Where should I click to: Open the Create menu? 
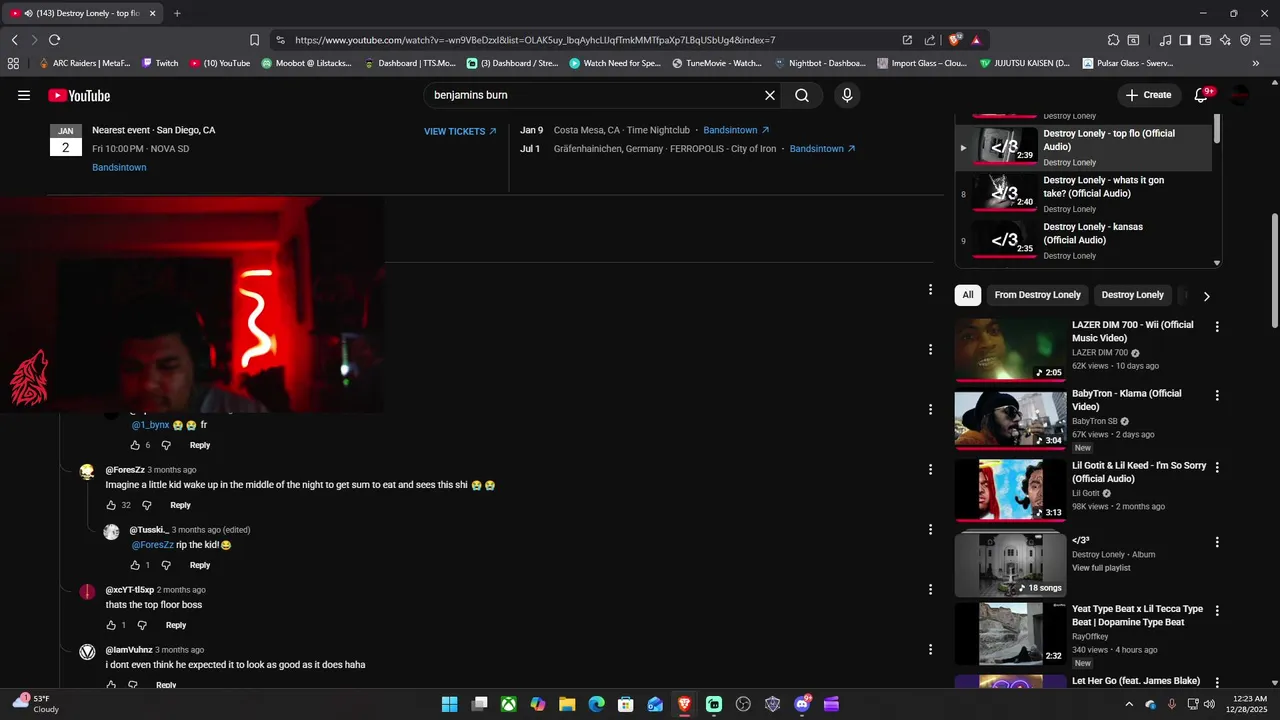(x=1148, y=95)
